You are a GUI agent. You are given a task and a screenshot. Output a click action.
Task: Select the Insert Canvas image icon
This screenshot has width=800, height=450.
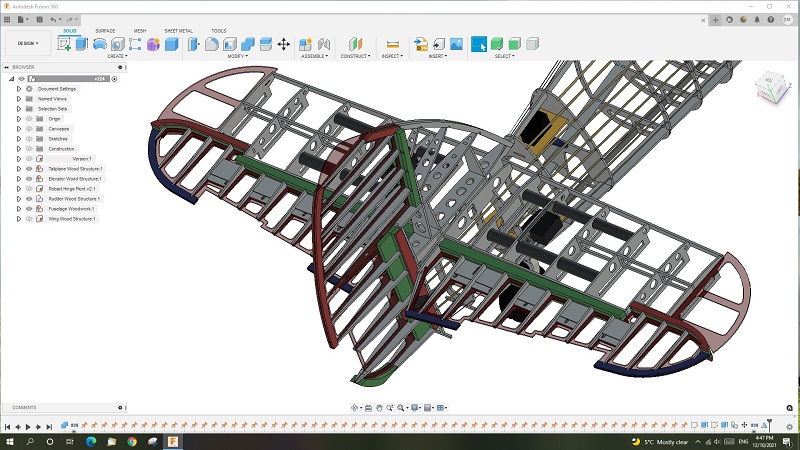click(x=457, y=44)
